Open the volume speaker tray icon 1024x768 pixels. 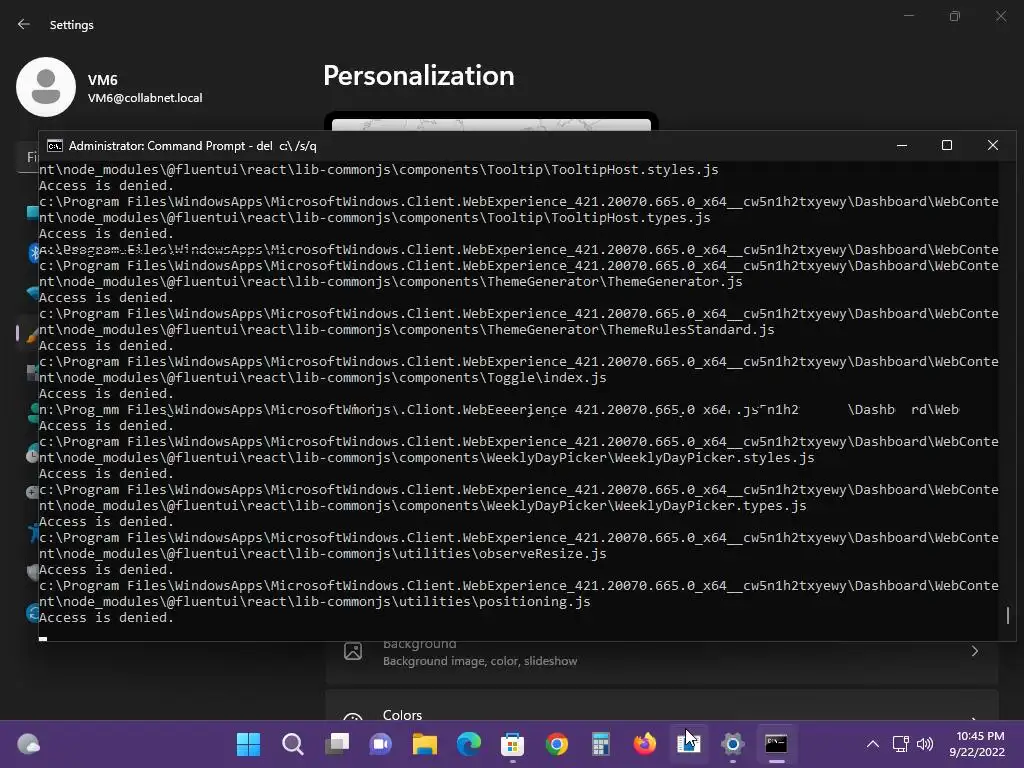(x=925, y=744)
